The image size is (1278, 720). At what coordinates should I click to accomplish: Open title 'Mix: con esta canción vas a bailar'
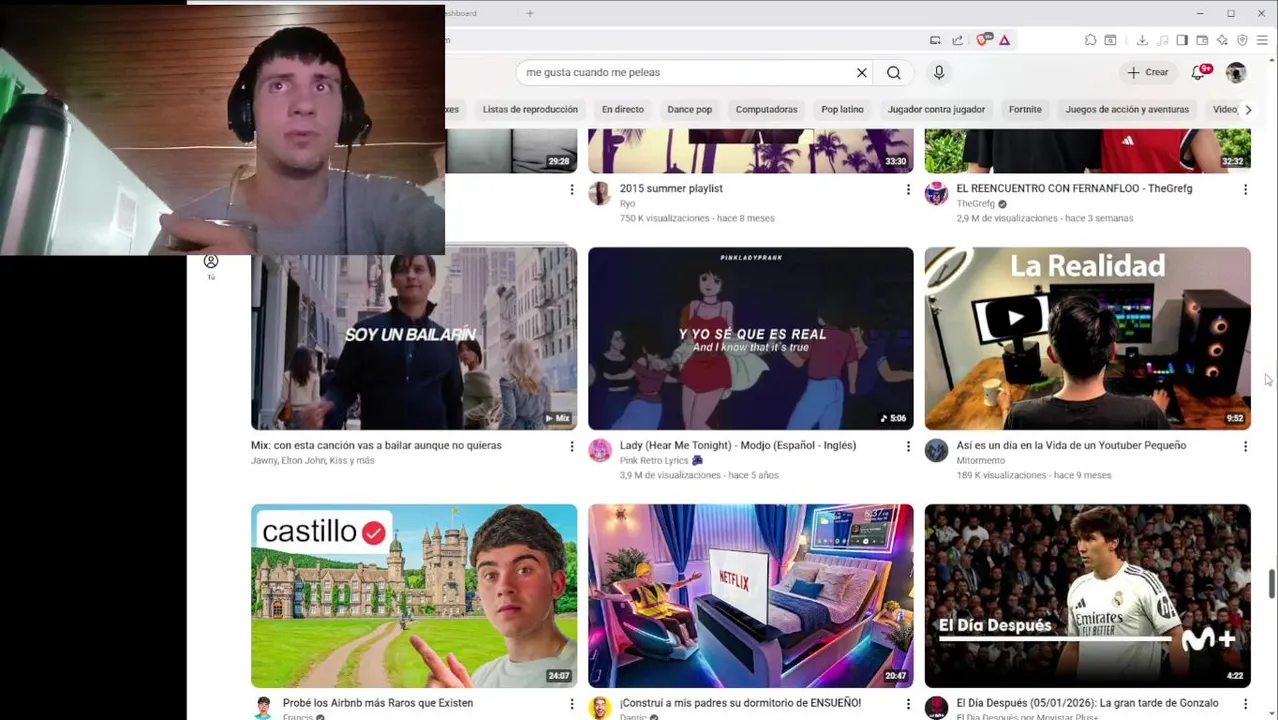376,445
